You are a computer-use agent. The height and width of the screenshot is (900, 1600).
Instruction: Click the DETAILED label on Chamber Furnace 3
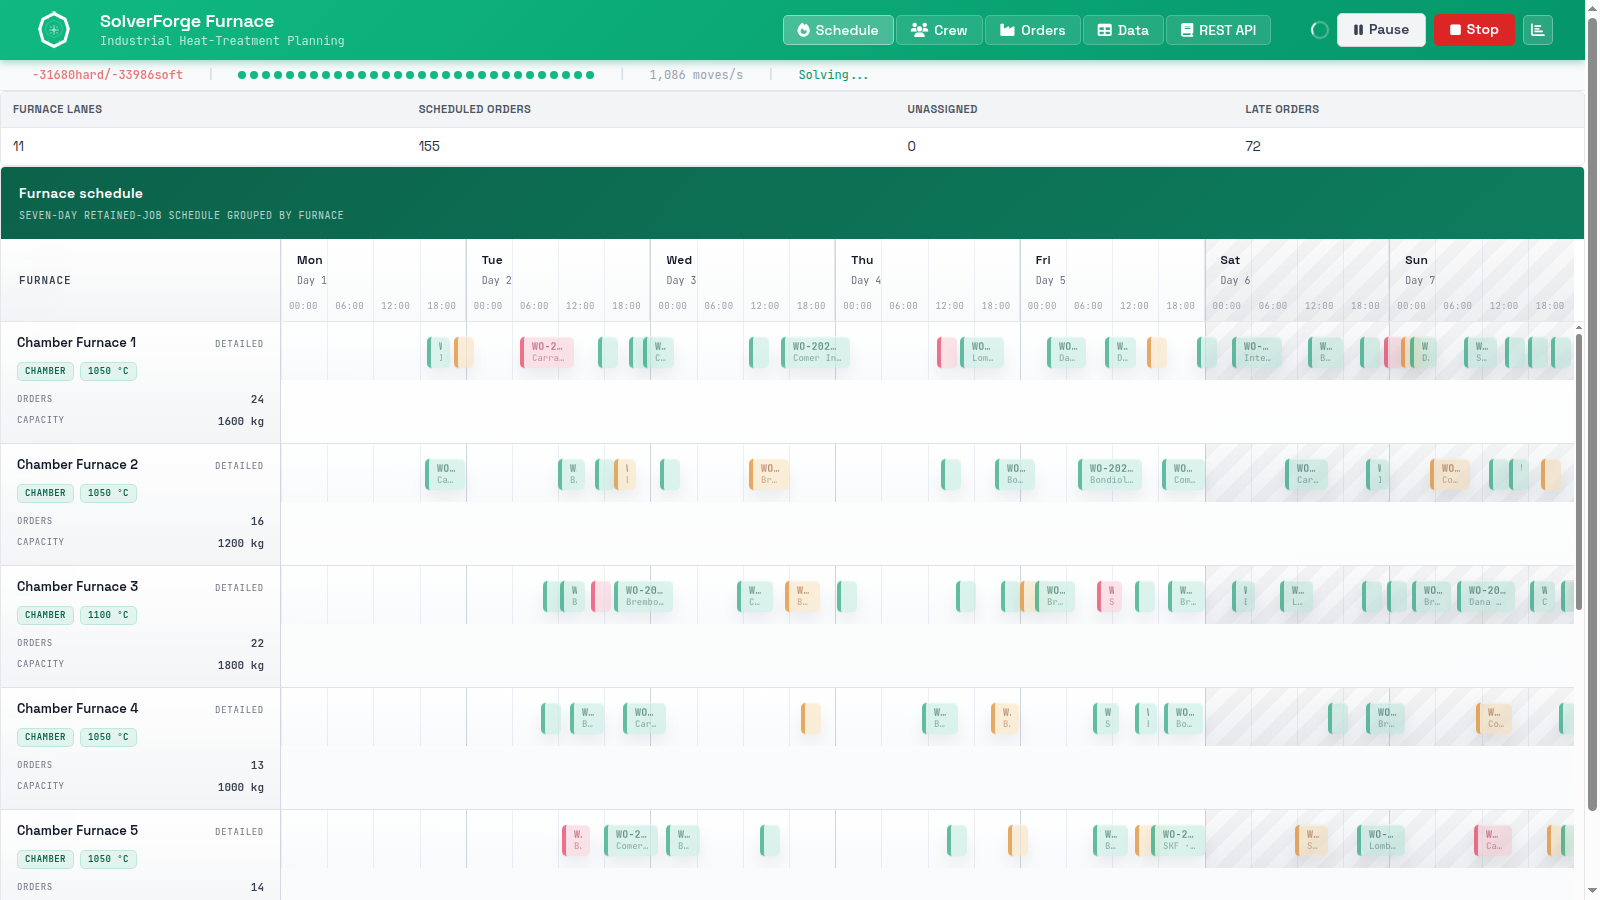click(239, 588)
